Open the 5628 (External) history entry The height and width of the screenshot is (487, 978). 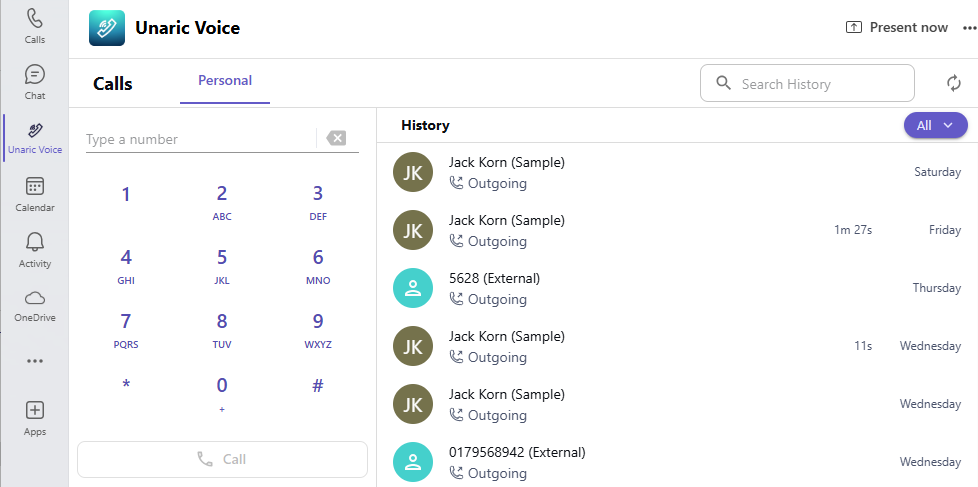tap(677, 288)
